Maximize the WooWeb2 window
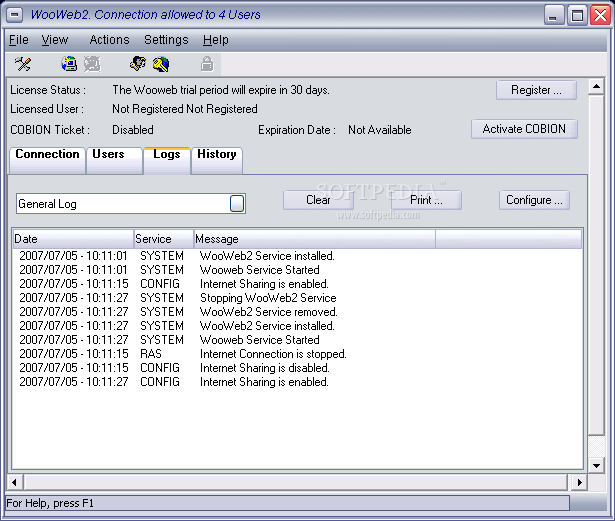 [x=577, y=16]
